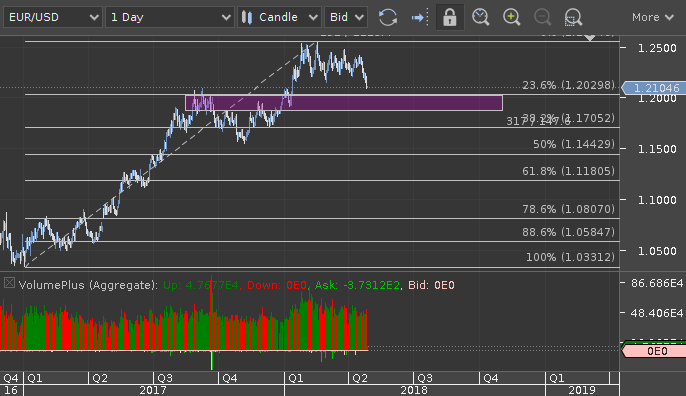The image size is (686, 396).
Task: Click the zoom in magnifier icon
Action: (x=511, y=18)
